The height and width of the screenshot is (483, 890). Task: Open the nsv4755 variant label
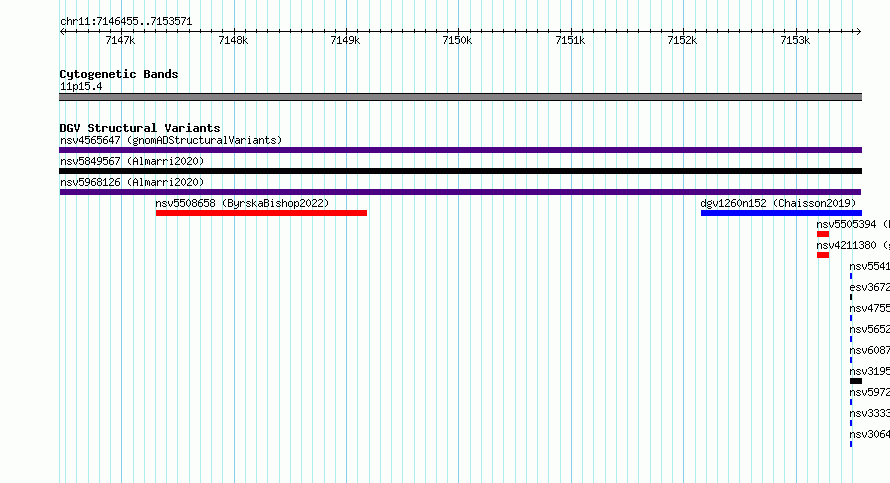click(x=870, y=308)
